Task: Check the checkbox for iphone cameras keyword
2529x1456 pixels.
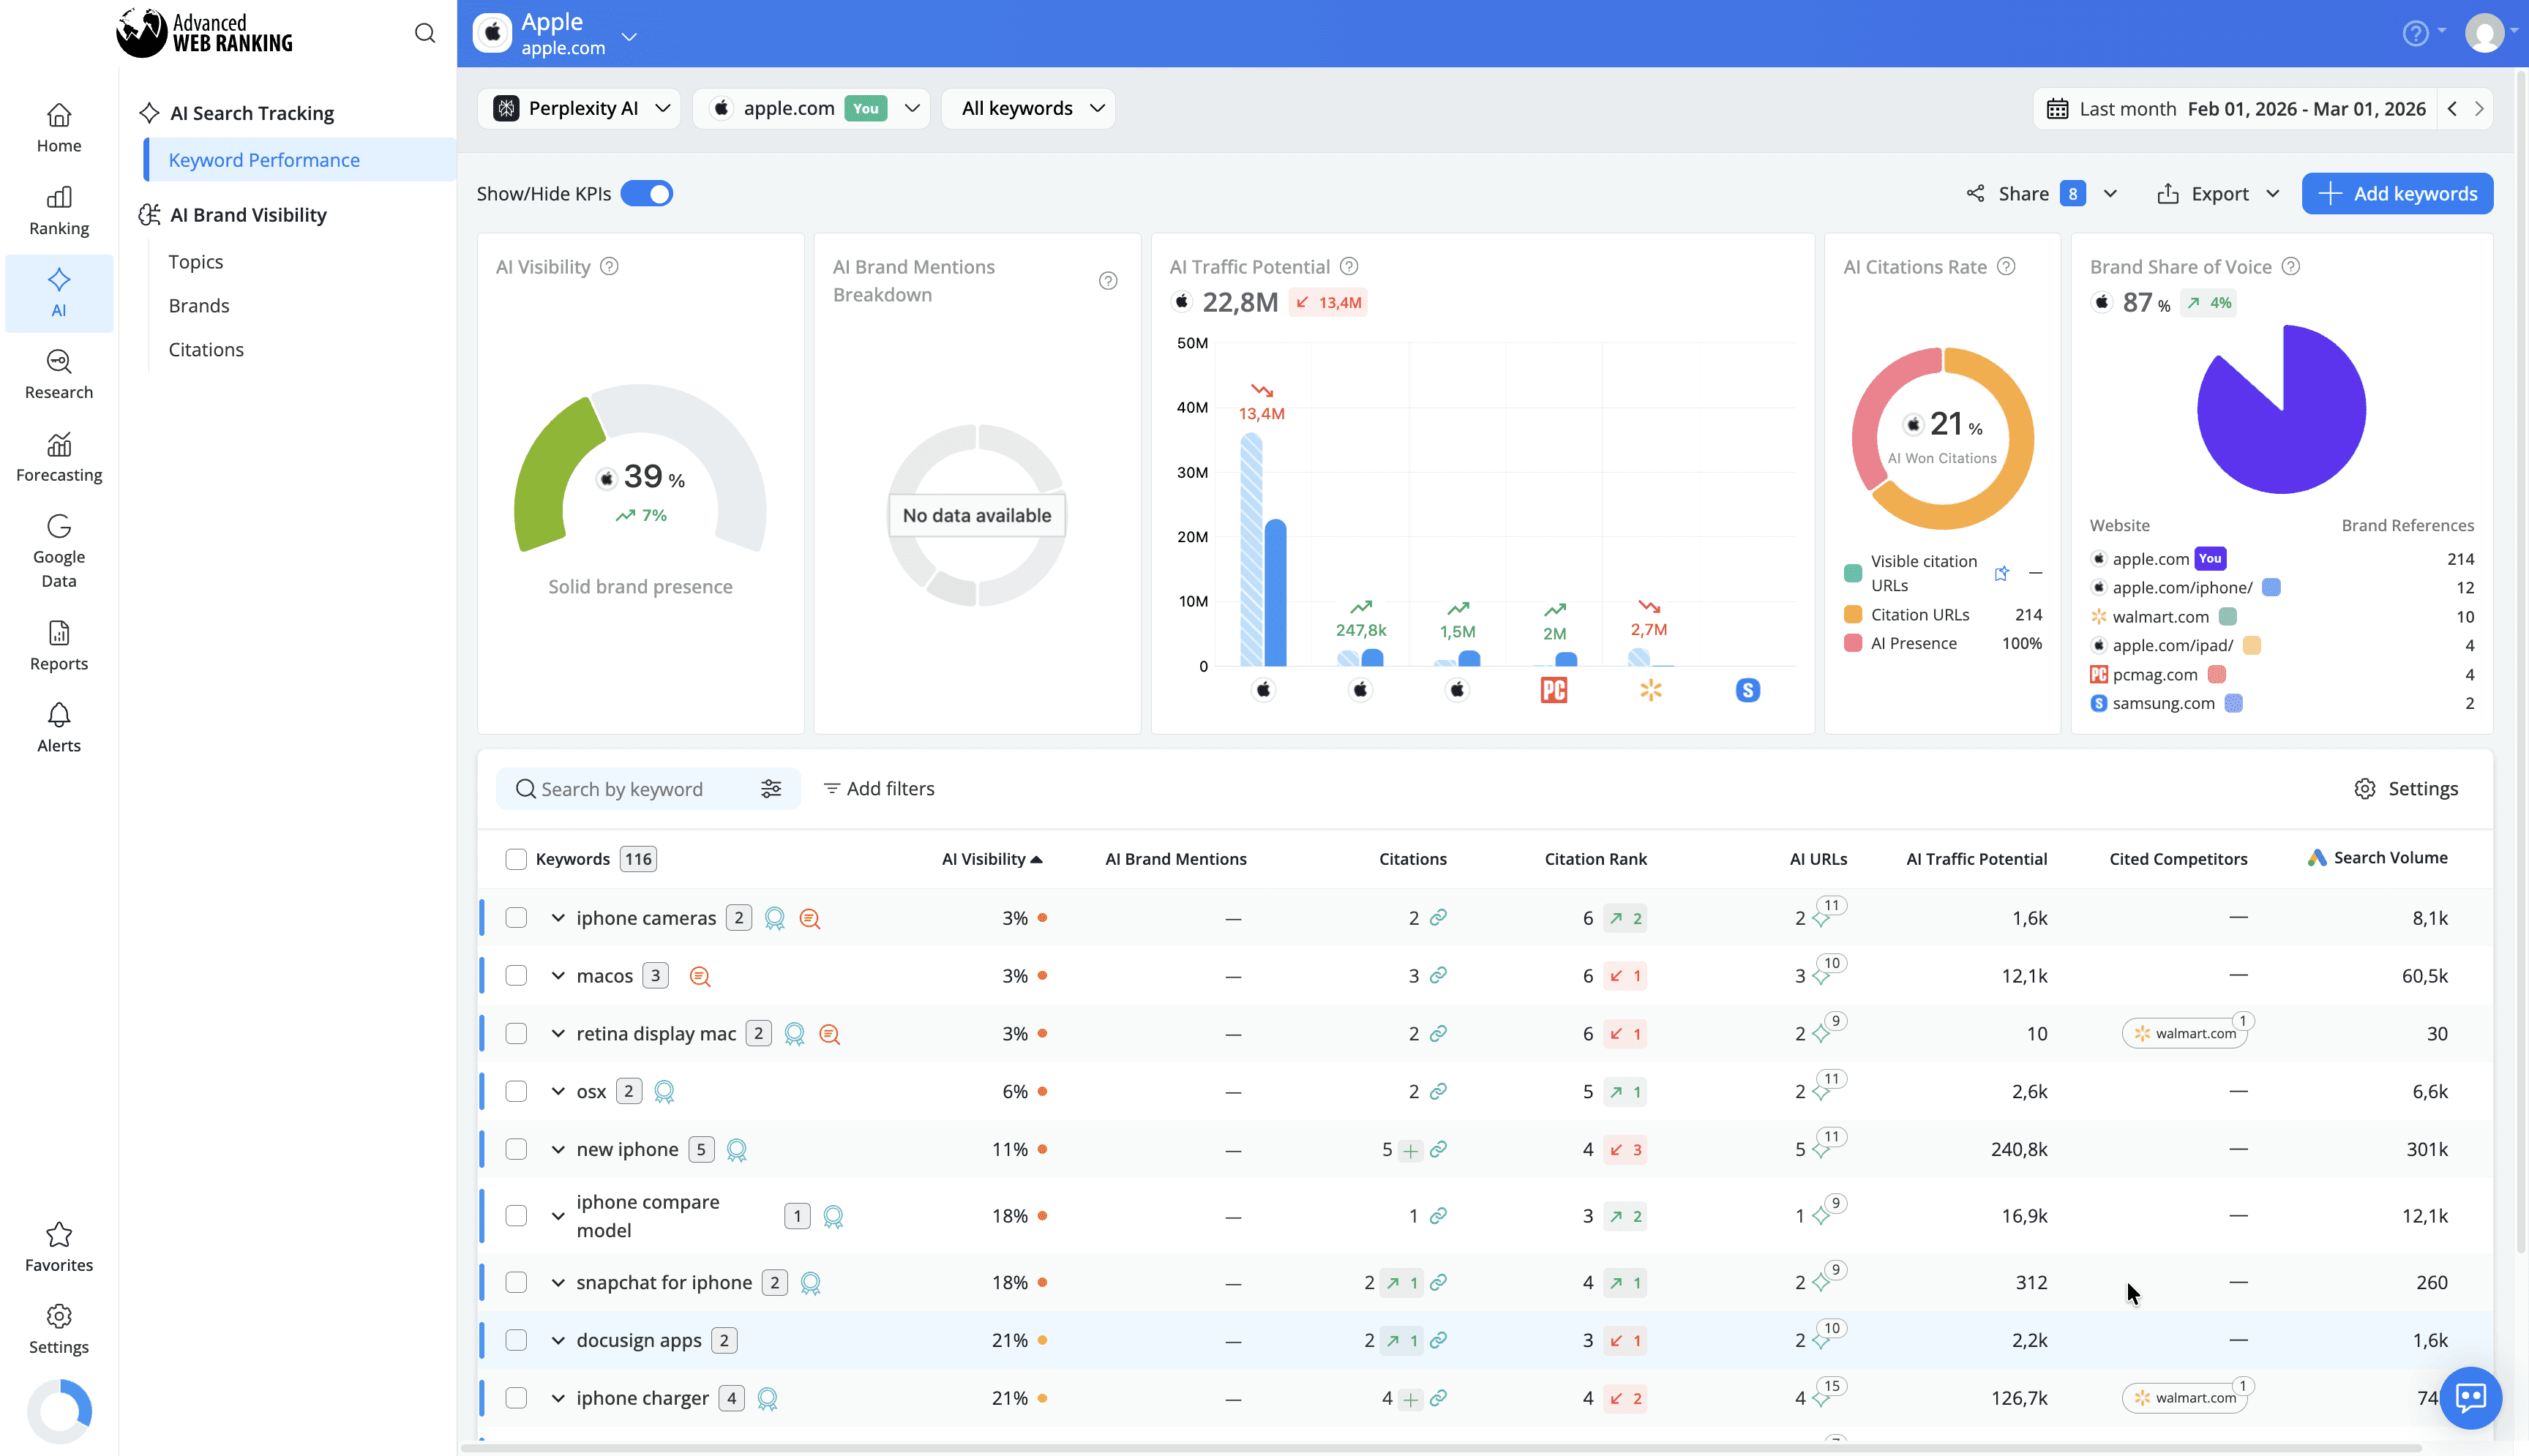Action: tap(516, 917)
